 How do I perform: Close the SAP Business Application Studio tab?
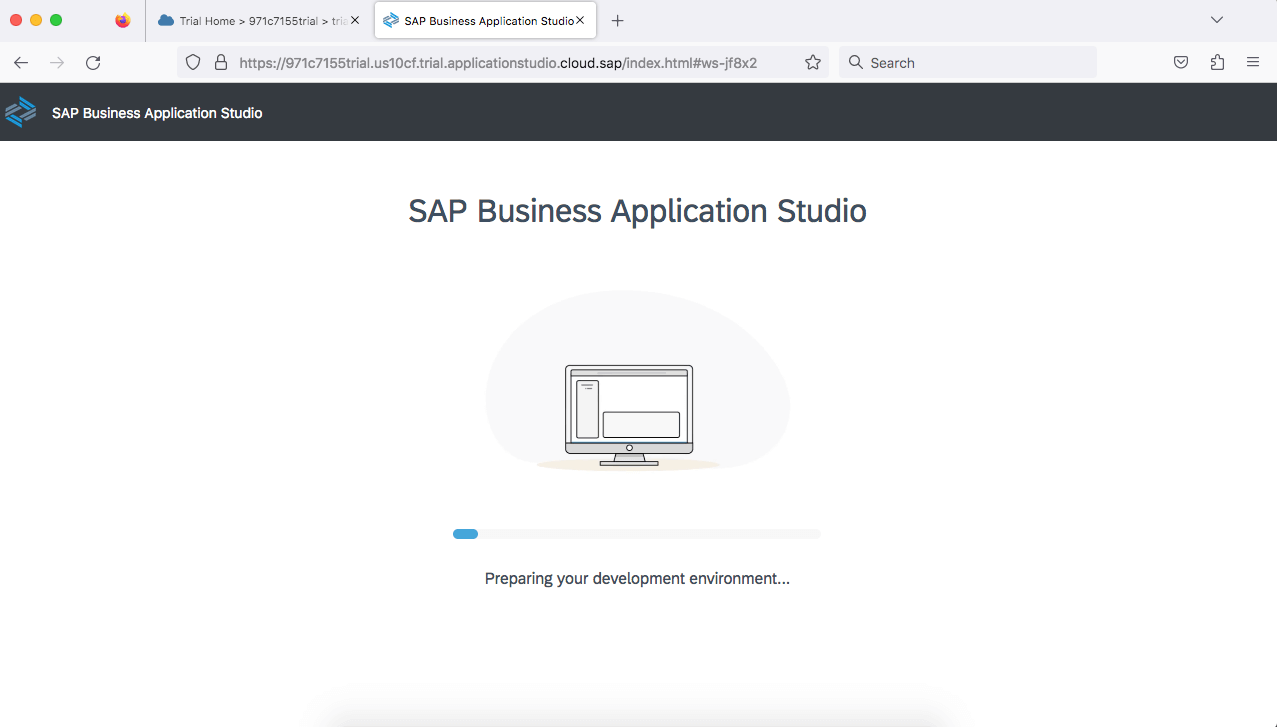coord(580,20)
